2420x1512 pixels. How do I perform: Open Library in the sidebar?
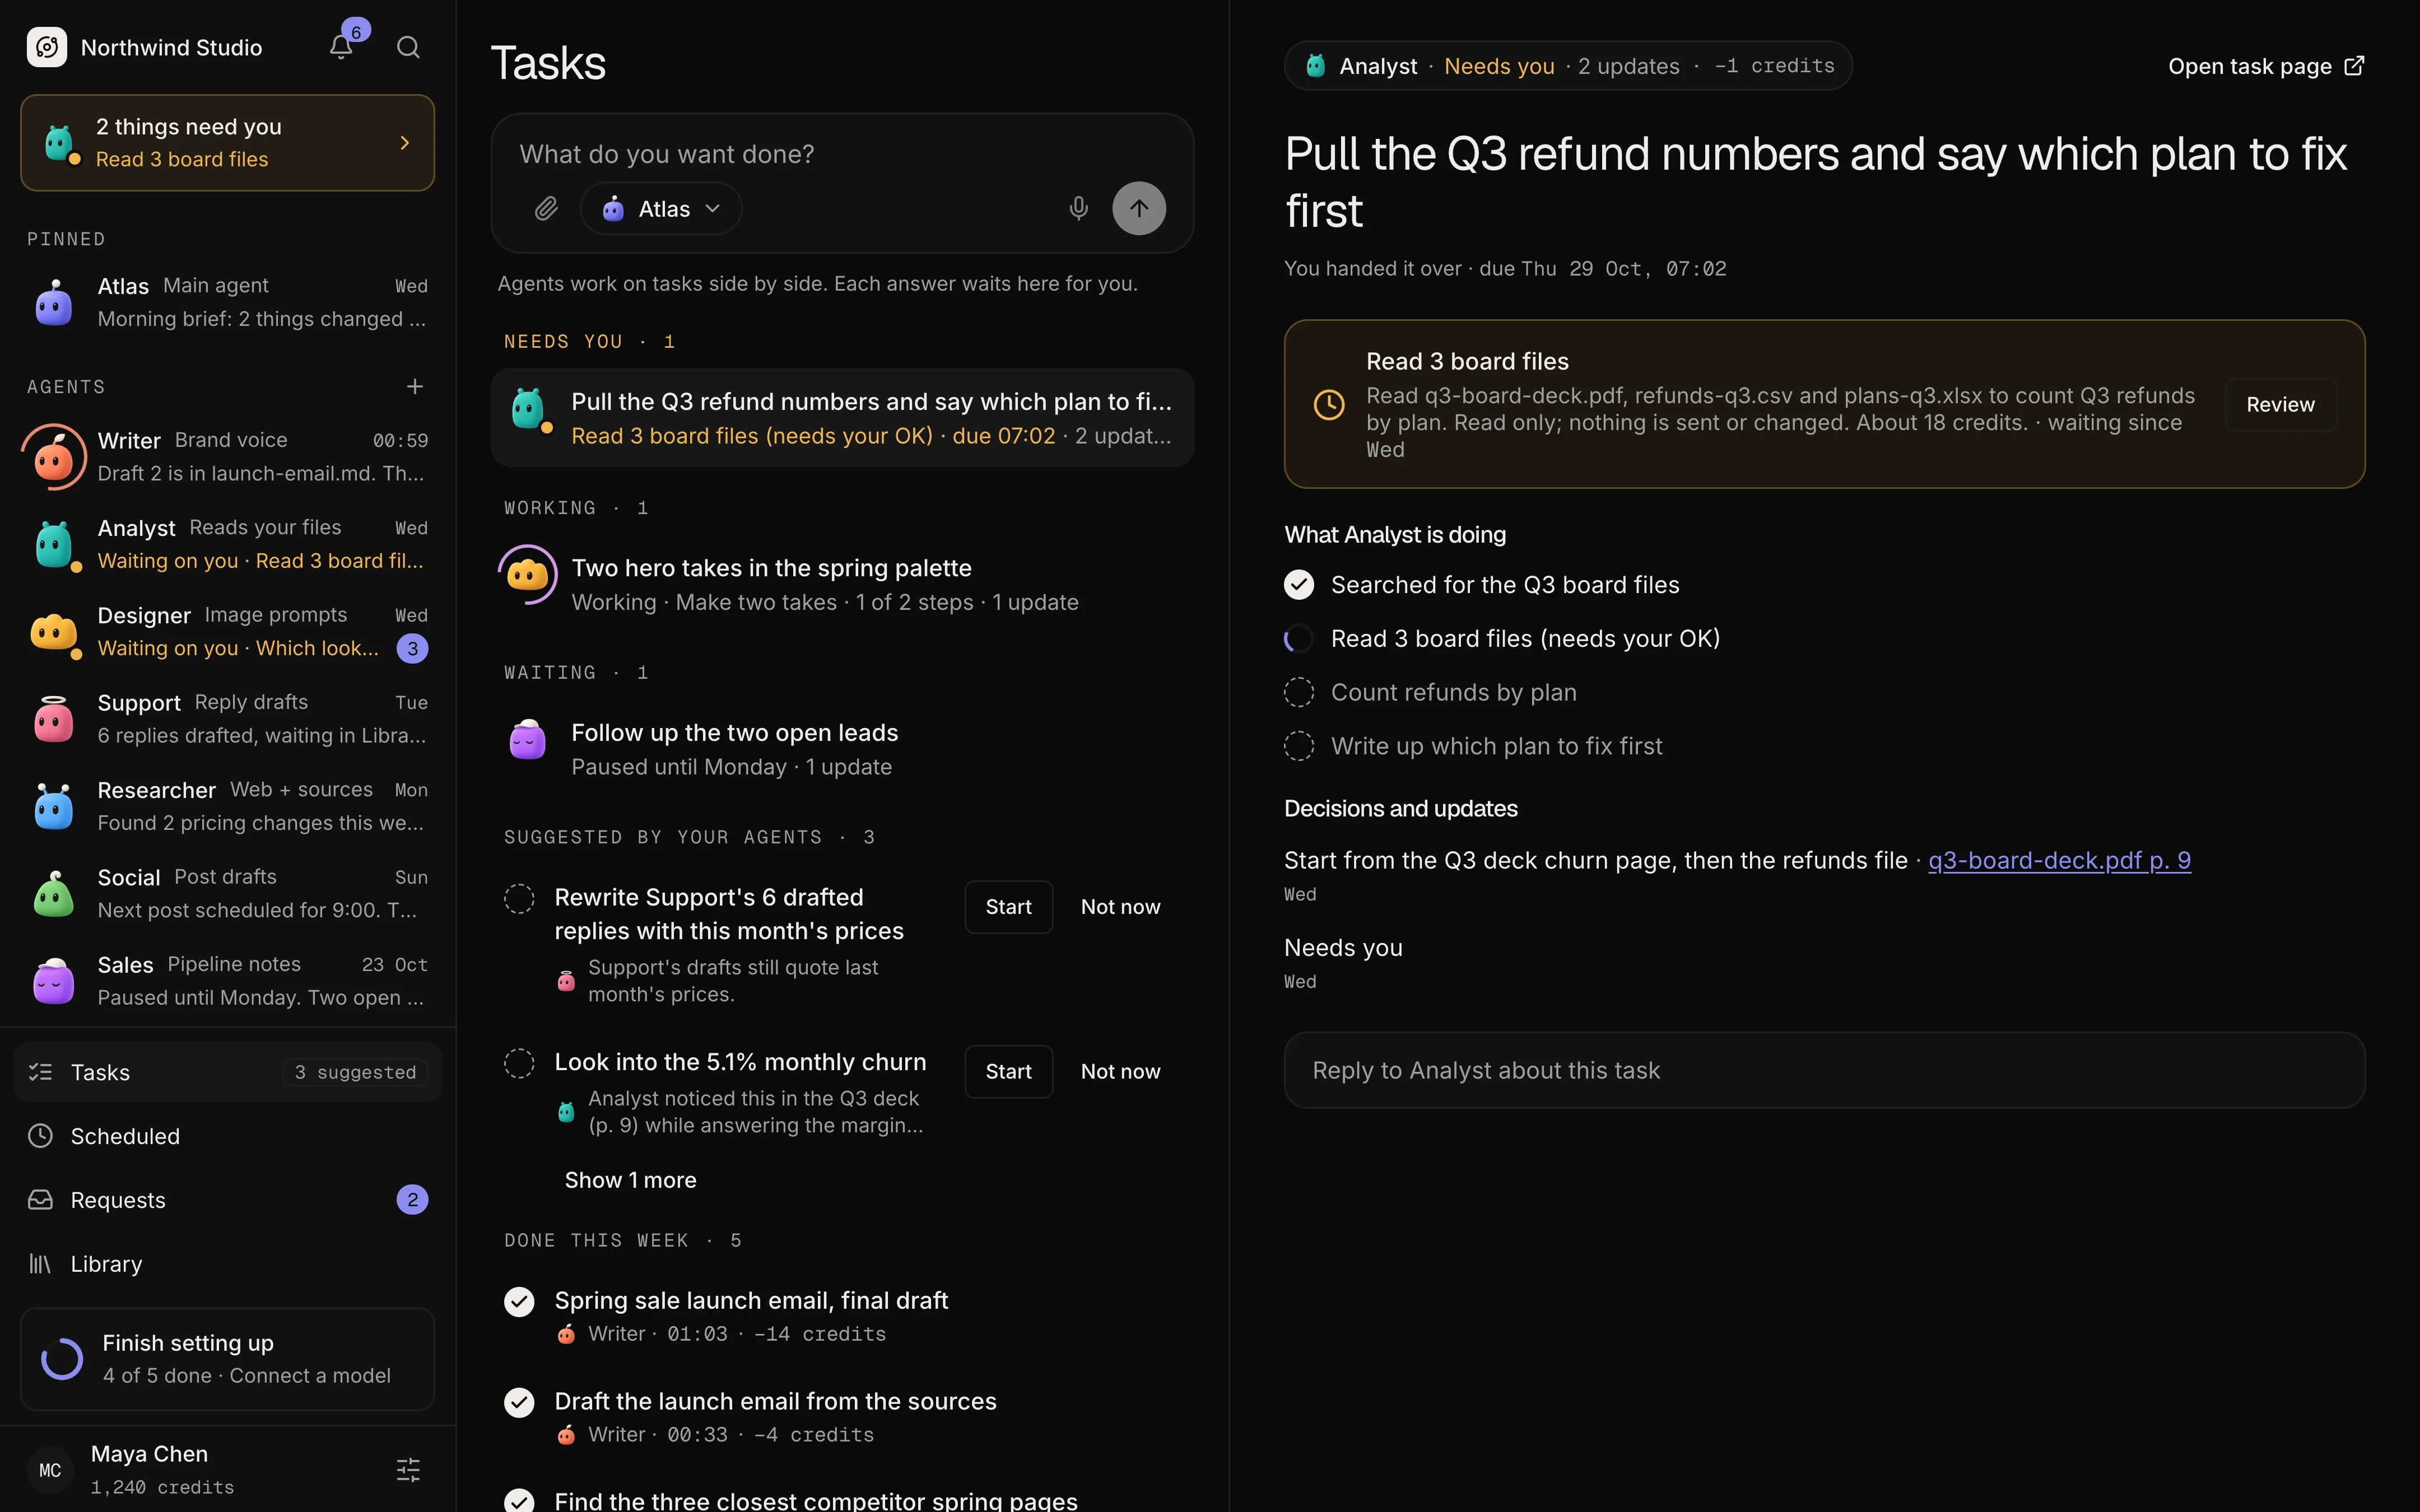[228, 1264]
